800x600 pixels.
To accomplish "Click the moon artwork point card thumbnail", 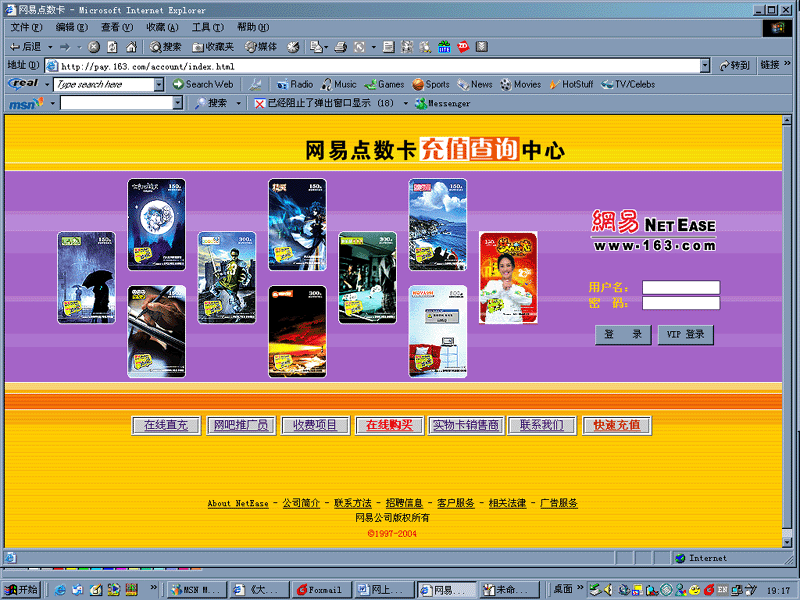I will point(156,224).
